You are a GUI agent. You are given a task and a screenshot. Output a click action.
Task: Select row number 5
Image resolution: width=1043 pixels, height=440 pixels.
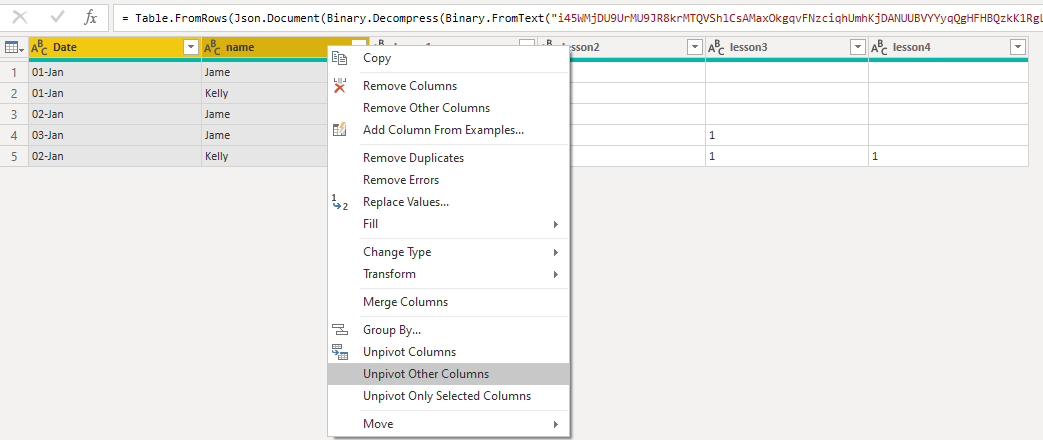[x=14, y=156]
